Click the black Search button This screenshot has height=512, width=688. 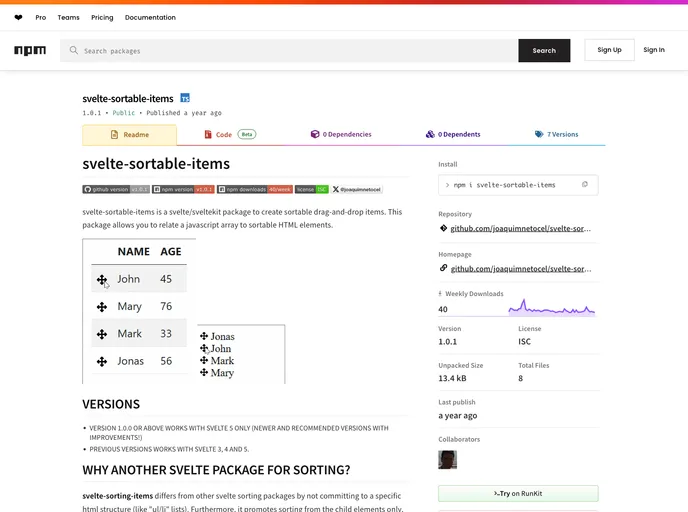(x=544, y=50)
